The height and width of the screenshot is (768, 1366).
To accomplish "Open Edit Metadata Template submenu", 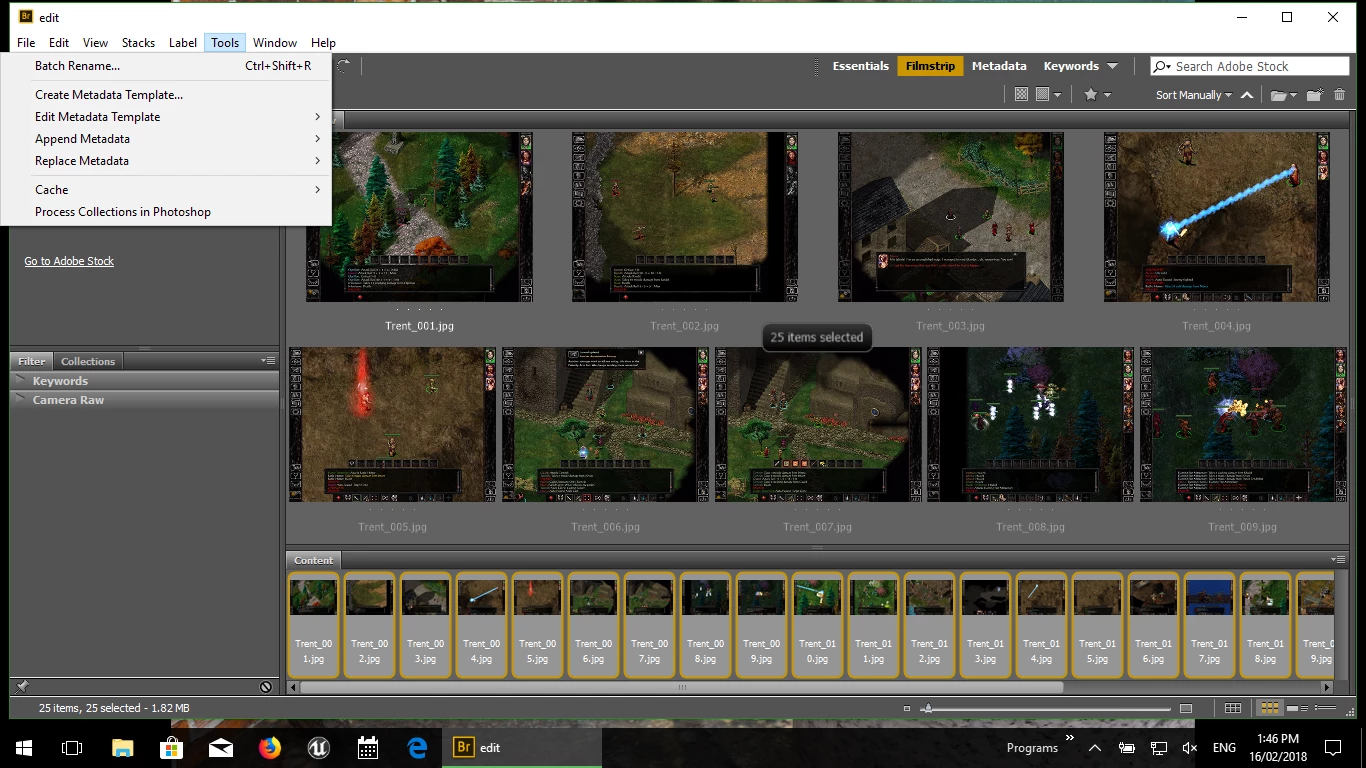I will point(166,117).
